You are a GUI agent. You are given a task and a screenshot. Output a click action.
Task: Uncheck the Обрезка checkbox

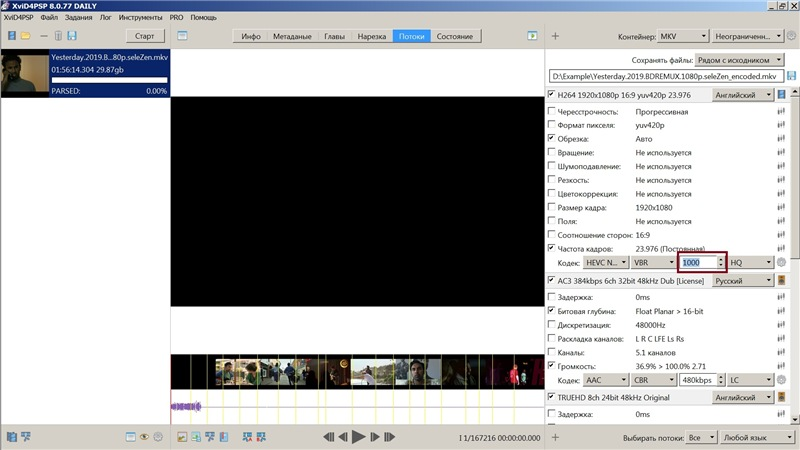(x=552, y=139)
